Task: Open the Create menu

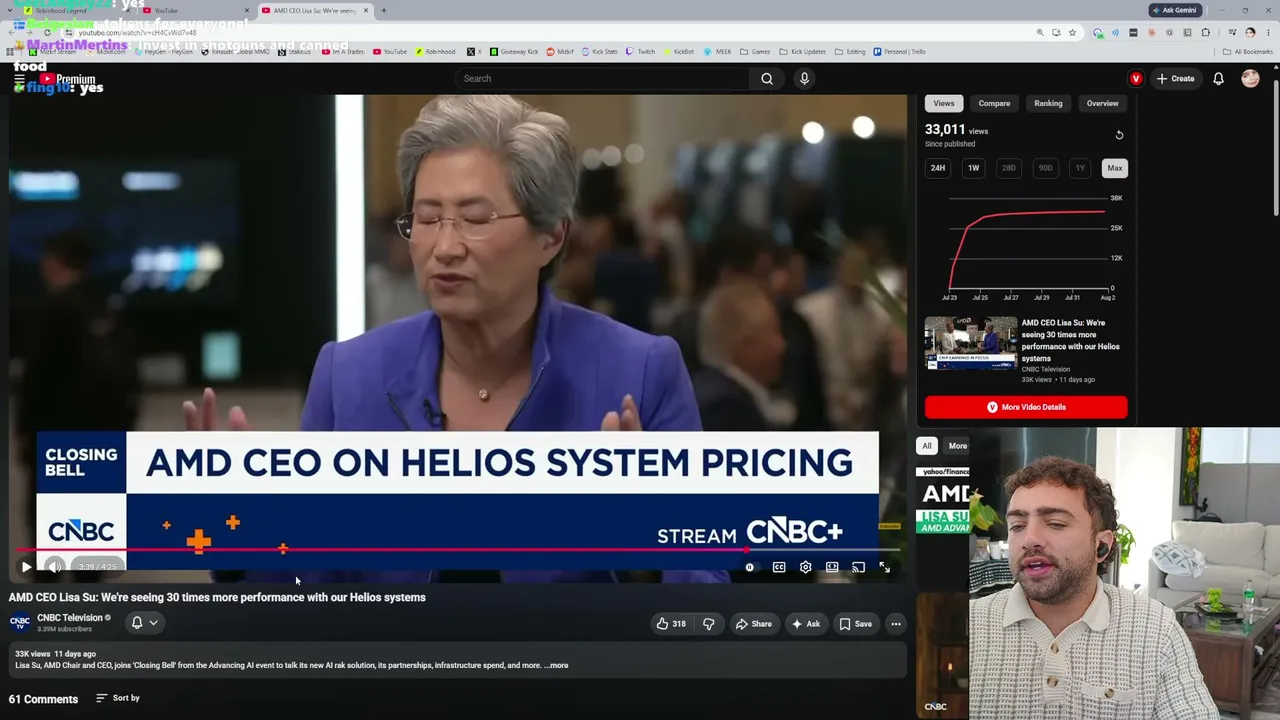Action: point(1175,79)
